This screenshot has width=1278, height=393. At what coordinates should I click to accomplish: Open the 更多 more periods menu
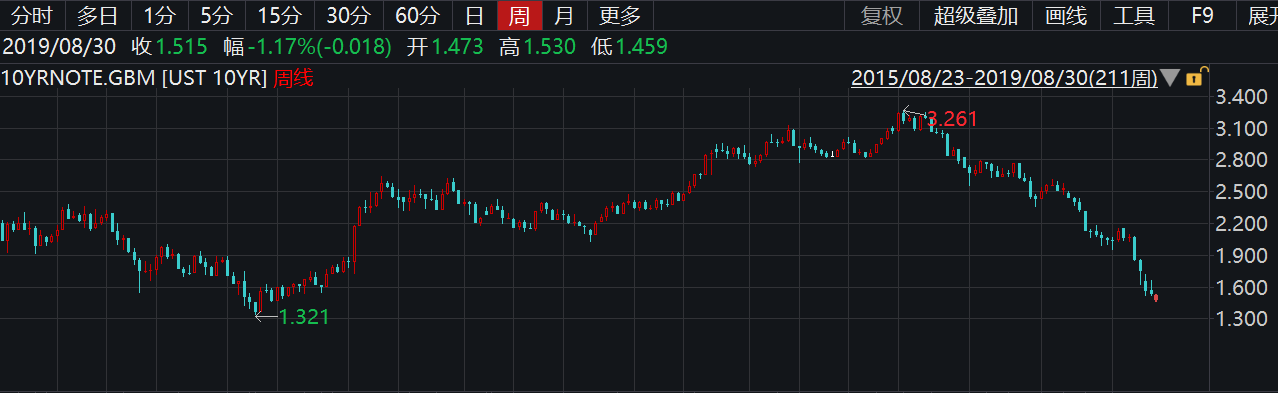point(620,15)
